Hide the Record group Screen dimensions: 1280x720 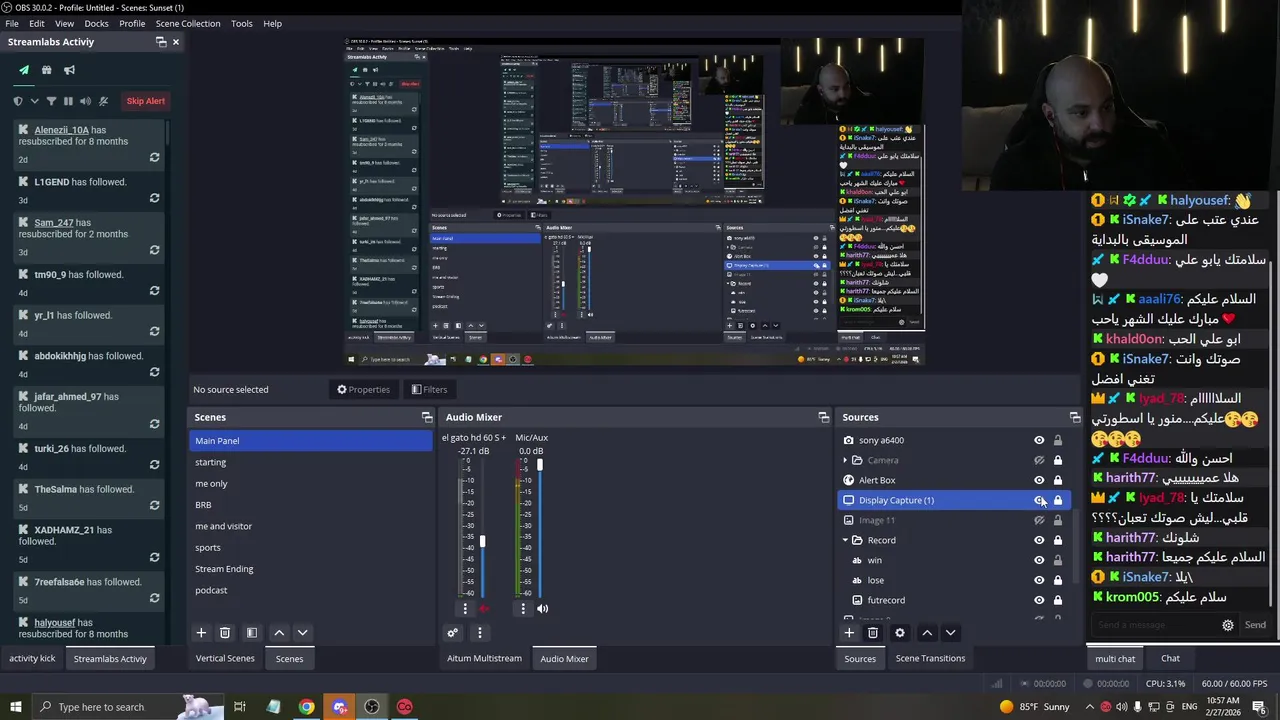(1039, 540)
